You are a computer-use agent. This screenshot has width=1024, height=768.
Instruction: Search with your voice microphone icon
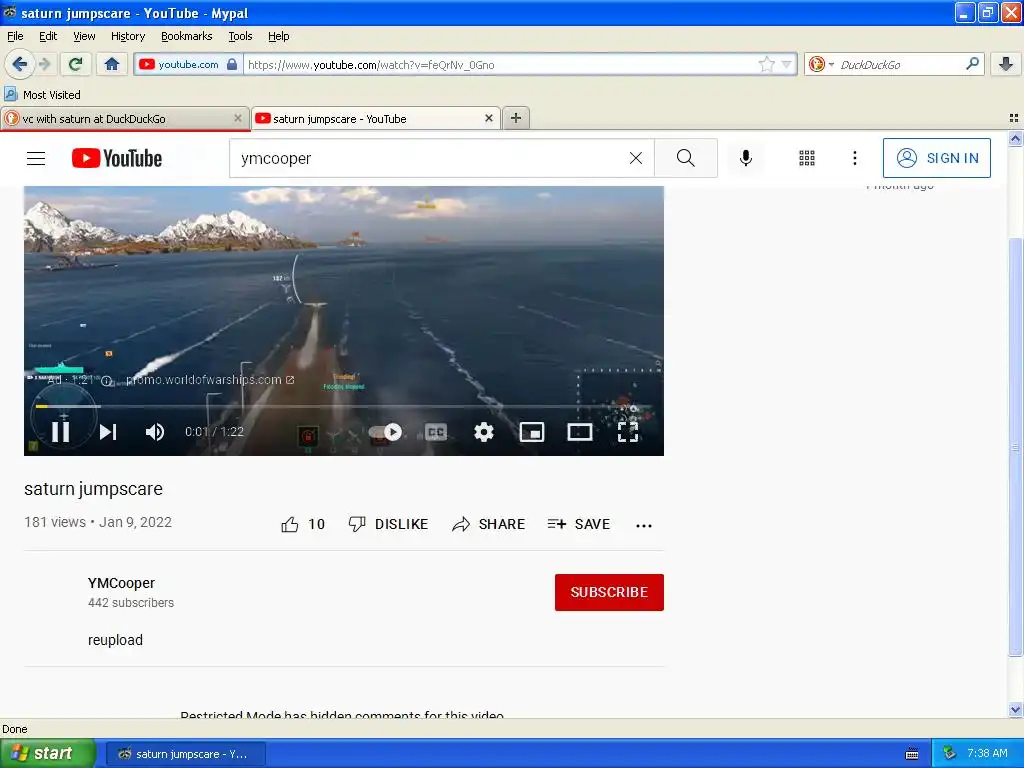coord(746,158)
